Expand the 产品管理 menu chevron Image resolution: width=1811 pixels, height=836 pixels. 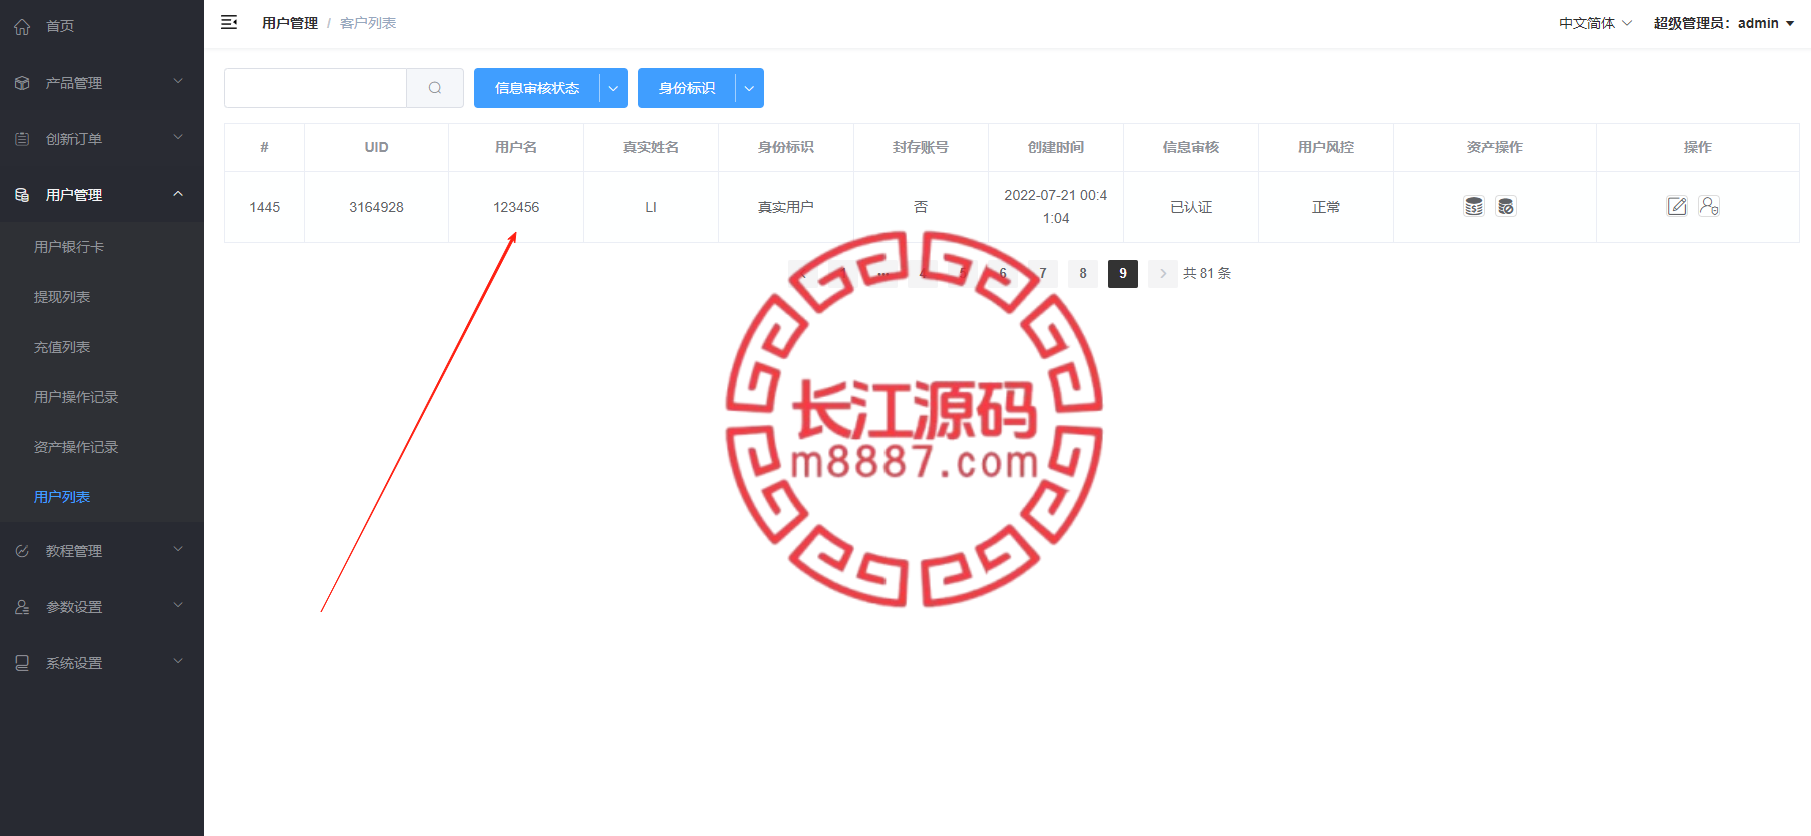[178, 81]
